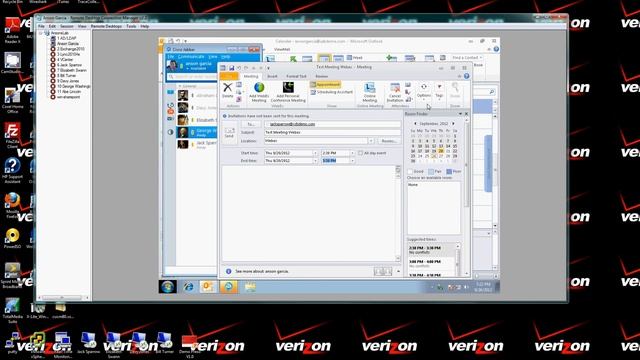
Task: Click Add Personal Conference Meeting icon
Action: tap(288, 87)
